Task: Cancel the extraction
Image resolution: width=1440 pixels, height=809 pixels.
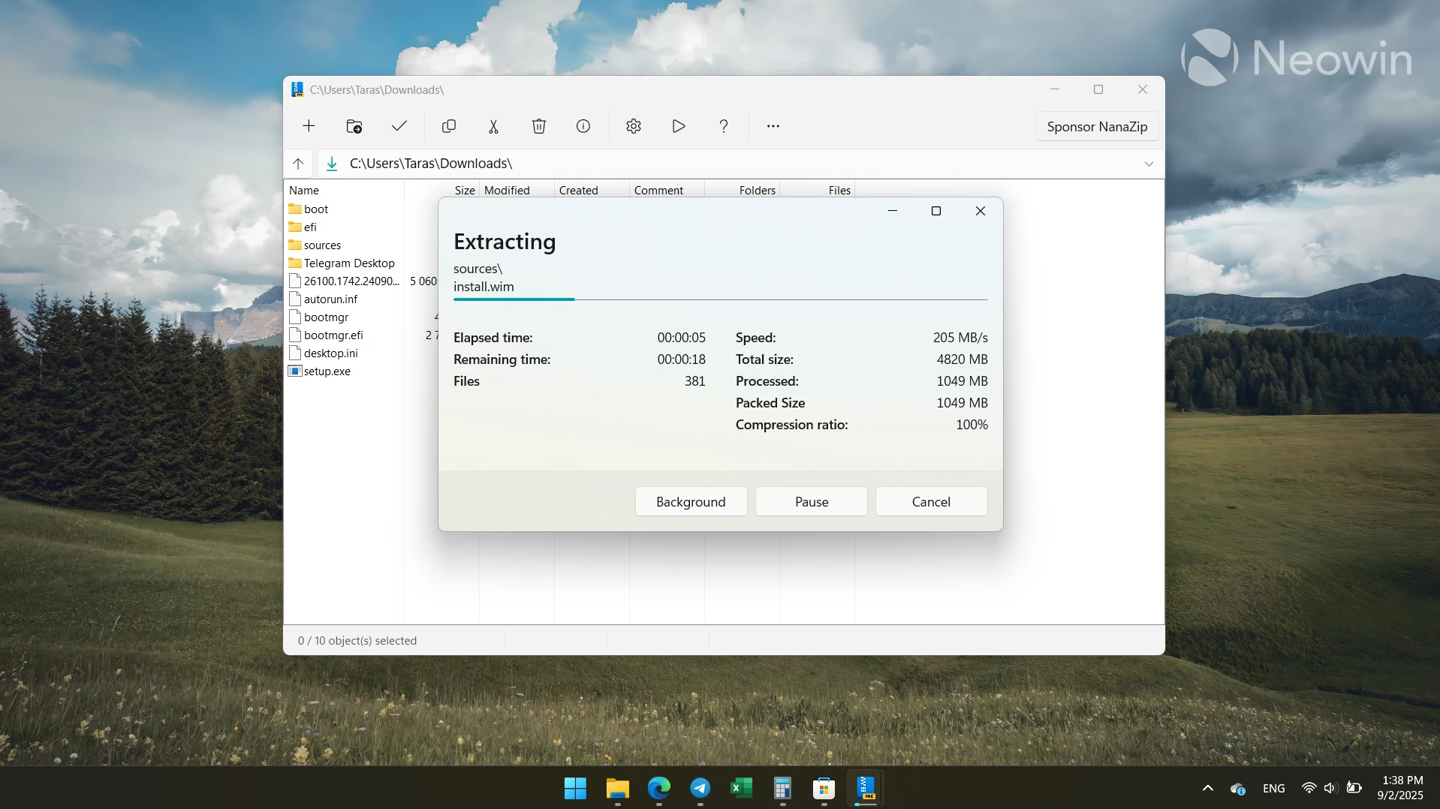Action: (930, 502)
